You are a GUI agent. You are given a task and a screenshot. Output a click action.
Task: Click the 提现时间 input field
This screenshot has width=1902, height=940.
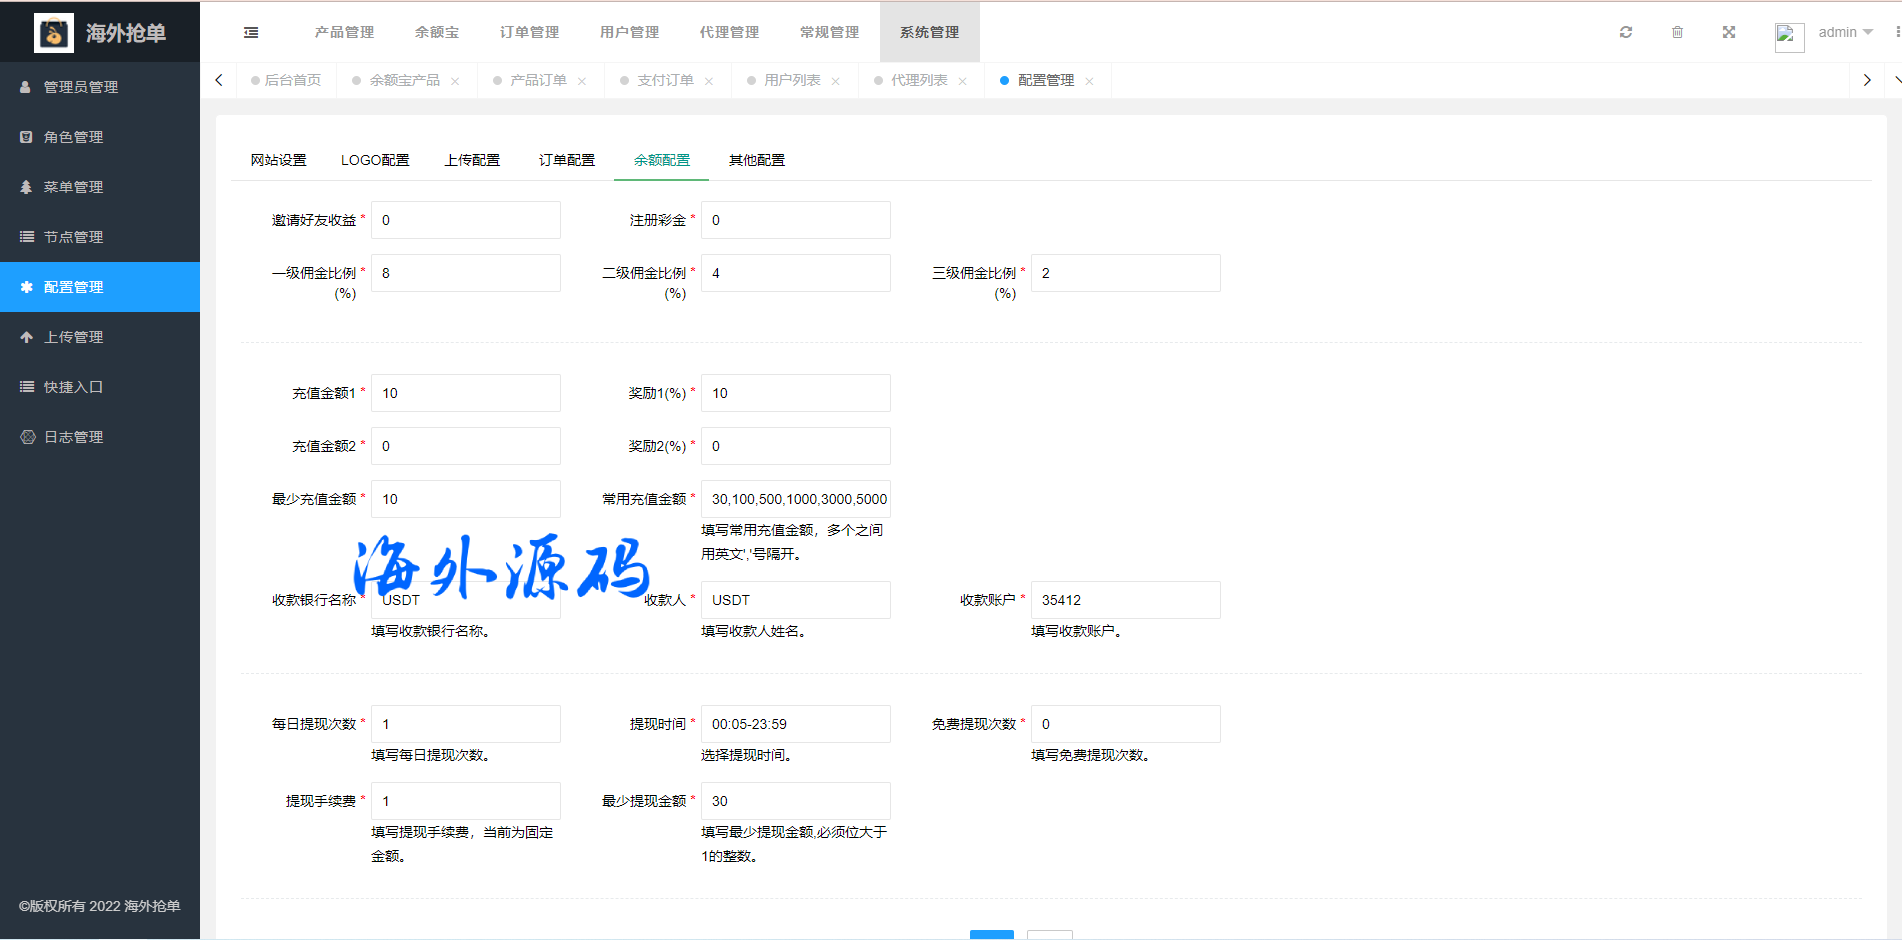795,724
